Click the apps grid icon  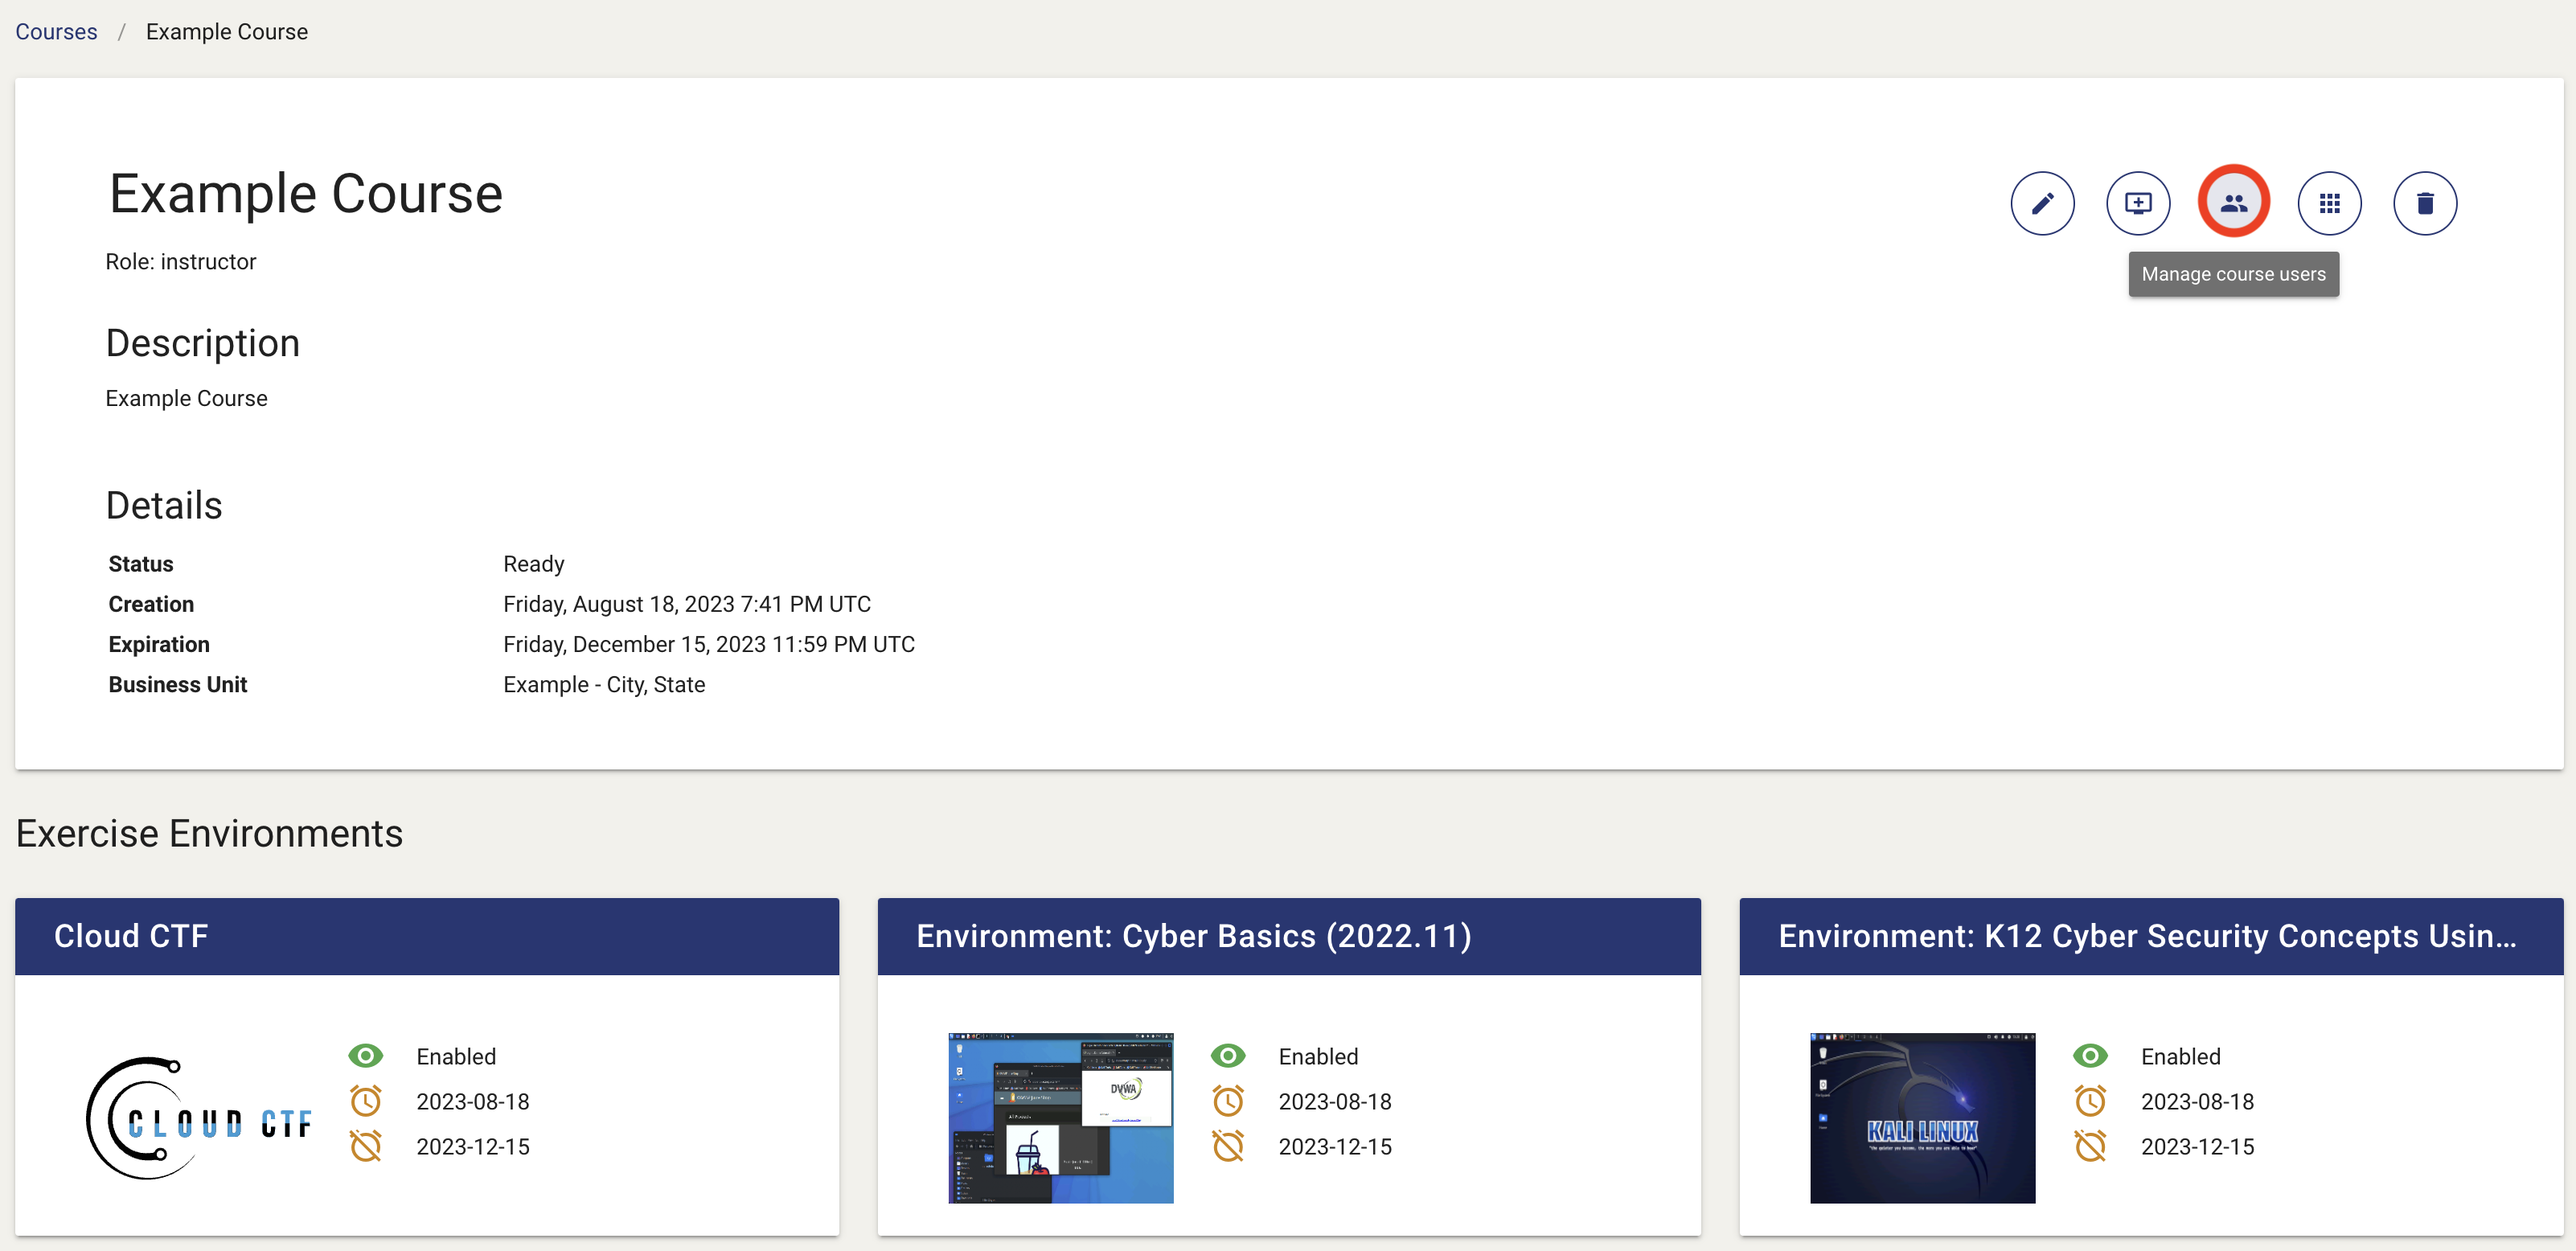tap(2330, 203)
